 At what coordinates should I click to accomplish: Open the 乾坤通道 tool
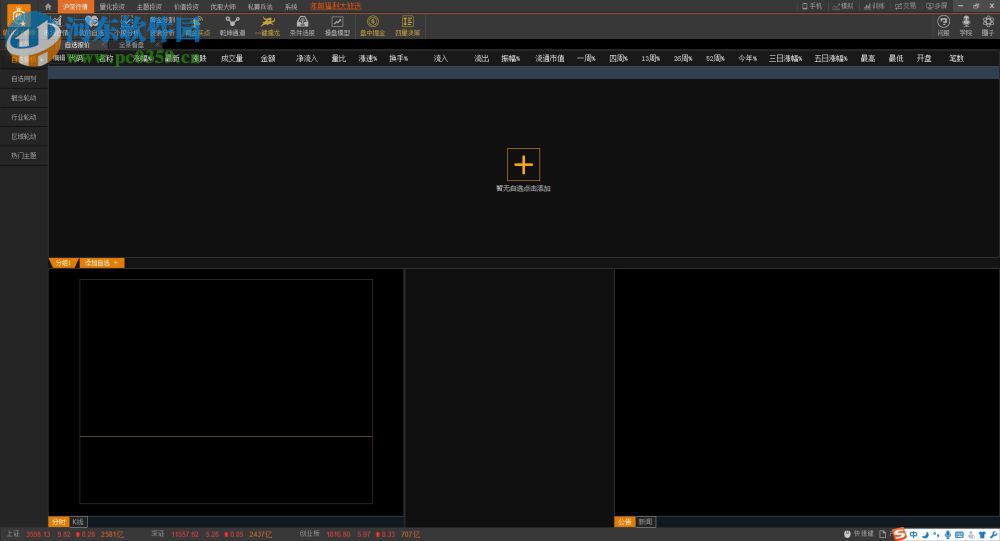tap(232, 25)
